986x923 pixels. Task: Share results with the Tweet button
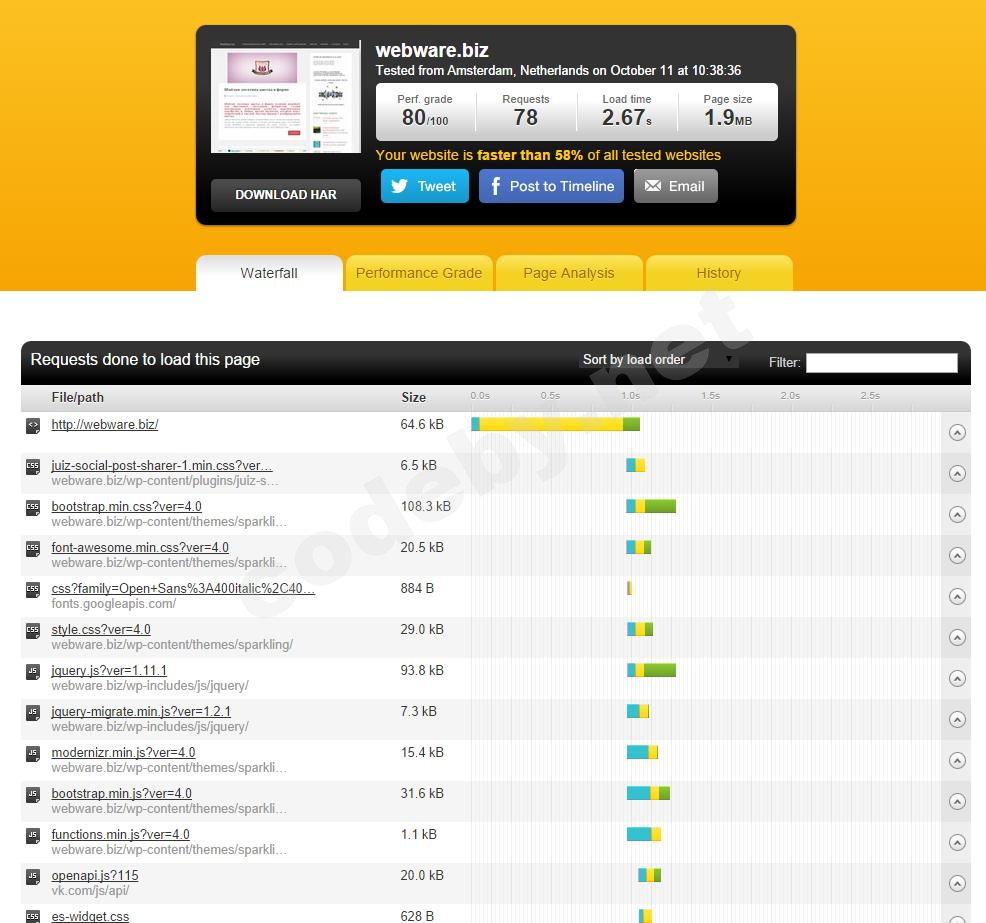(424, 186)
